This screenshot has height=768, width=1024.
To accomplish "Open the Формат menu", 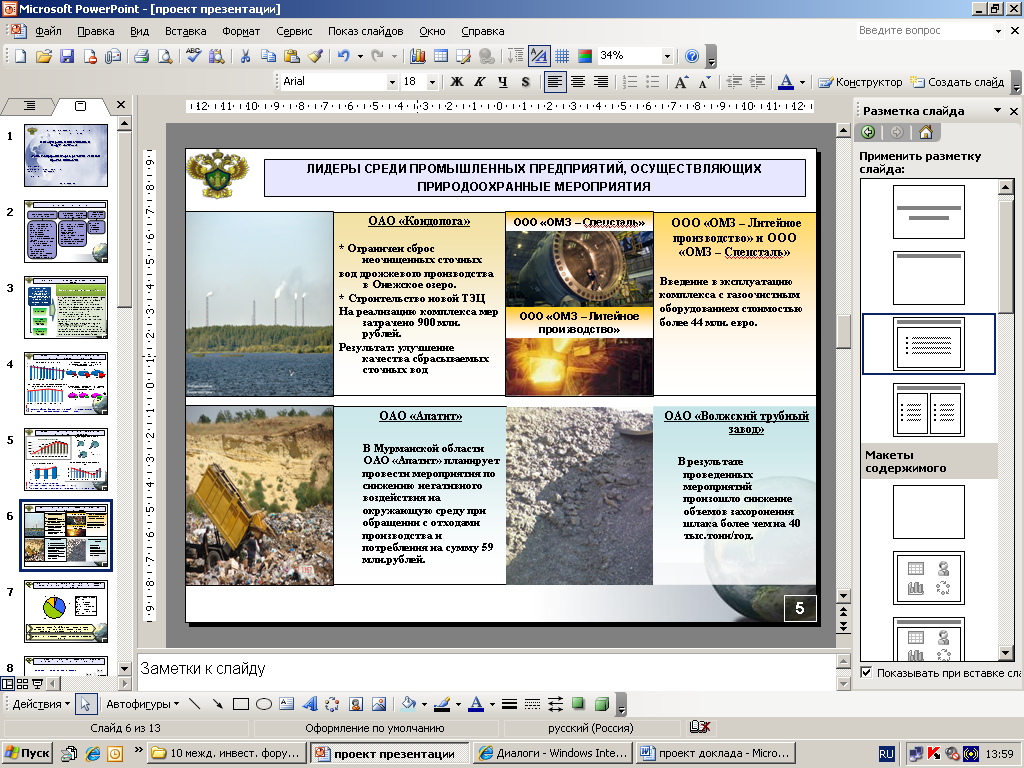I will click(241, 31).
